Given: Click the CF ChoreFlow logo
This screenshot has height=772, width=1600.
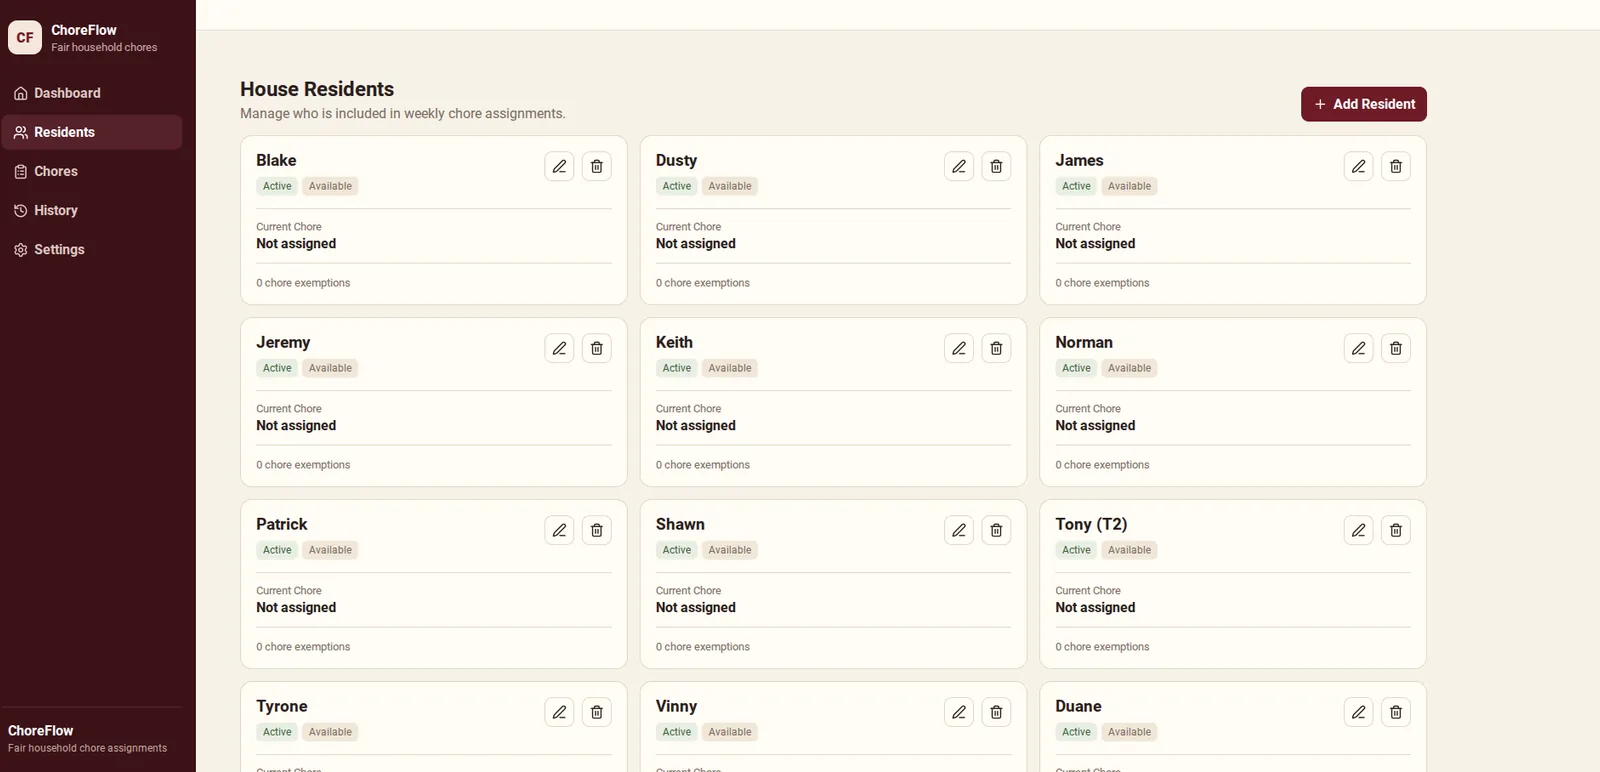Looking at the screenshot, I should (25, 37).
